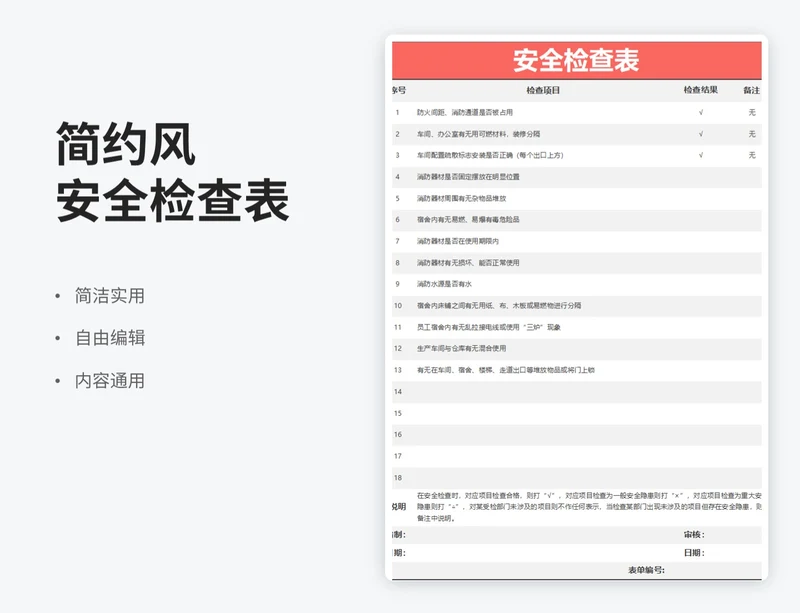This screenshot has height=613, width=800.
Task: Click the 无 remark in row 3
Action: tap(752, 155)
